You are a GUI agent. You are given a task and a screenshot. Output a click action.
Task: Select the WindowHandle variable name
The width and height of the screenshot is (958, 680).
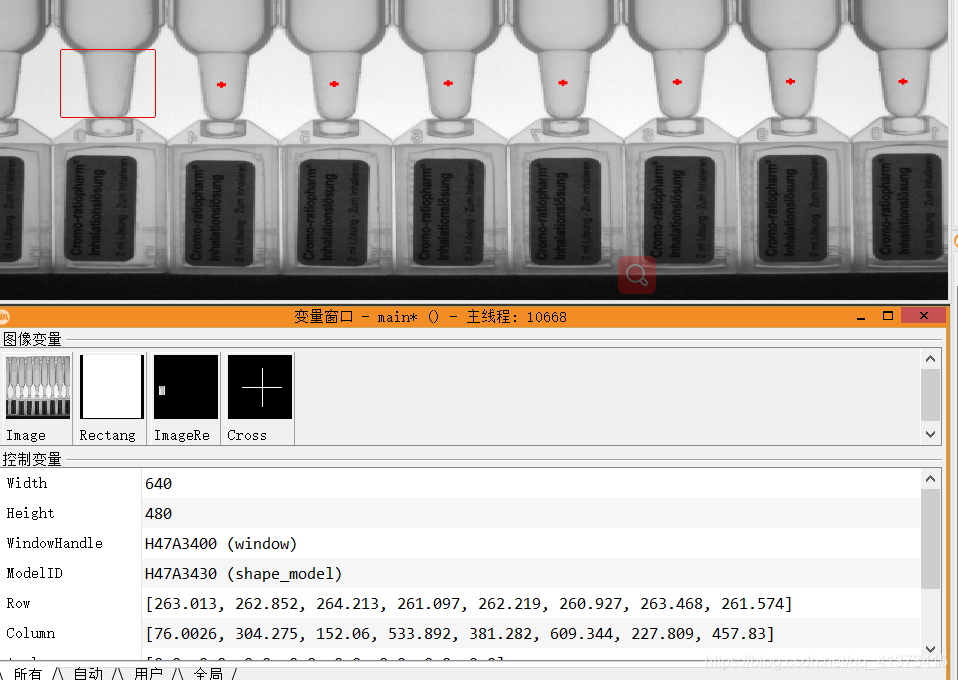54,543
